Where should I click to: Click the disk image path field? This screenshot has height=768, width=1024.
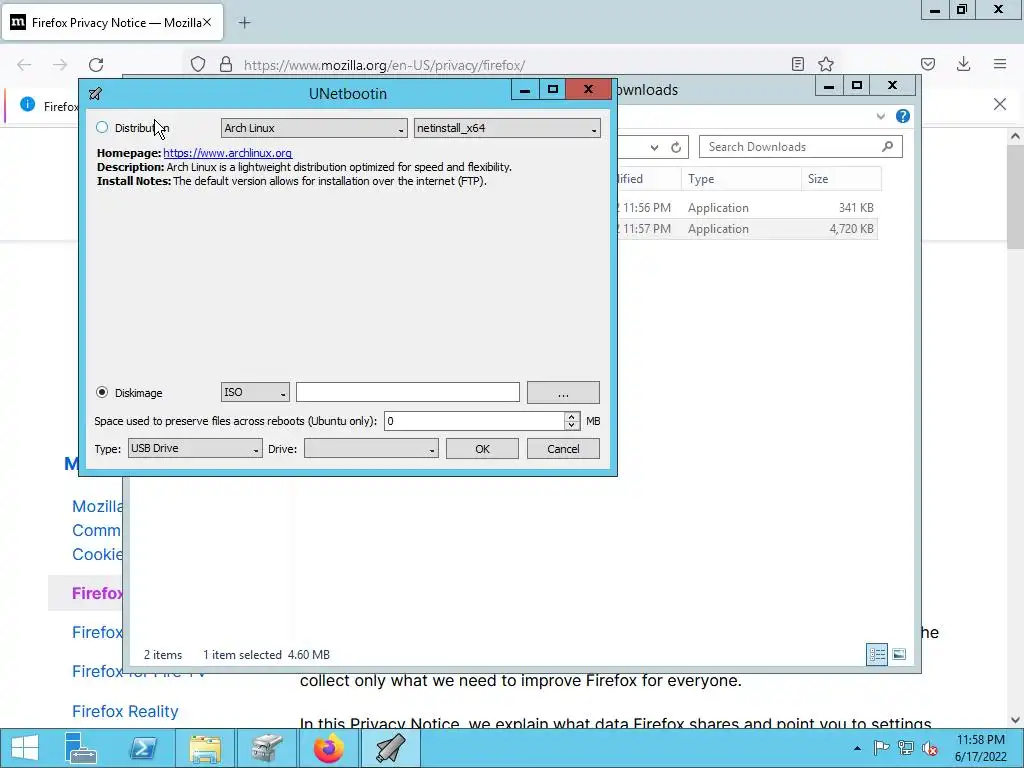click(408, 392)
